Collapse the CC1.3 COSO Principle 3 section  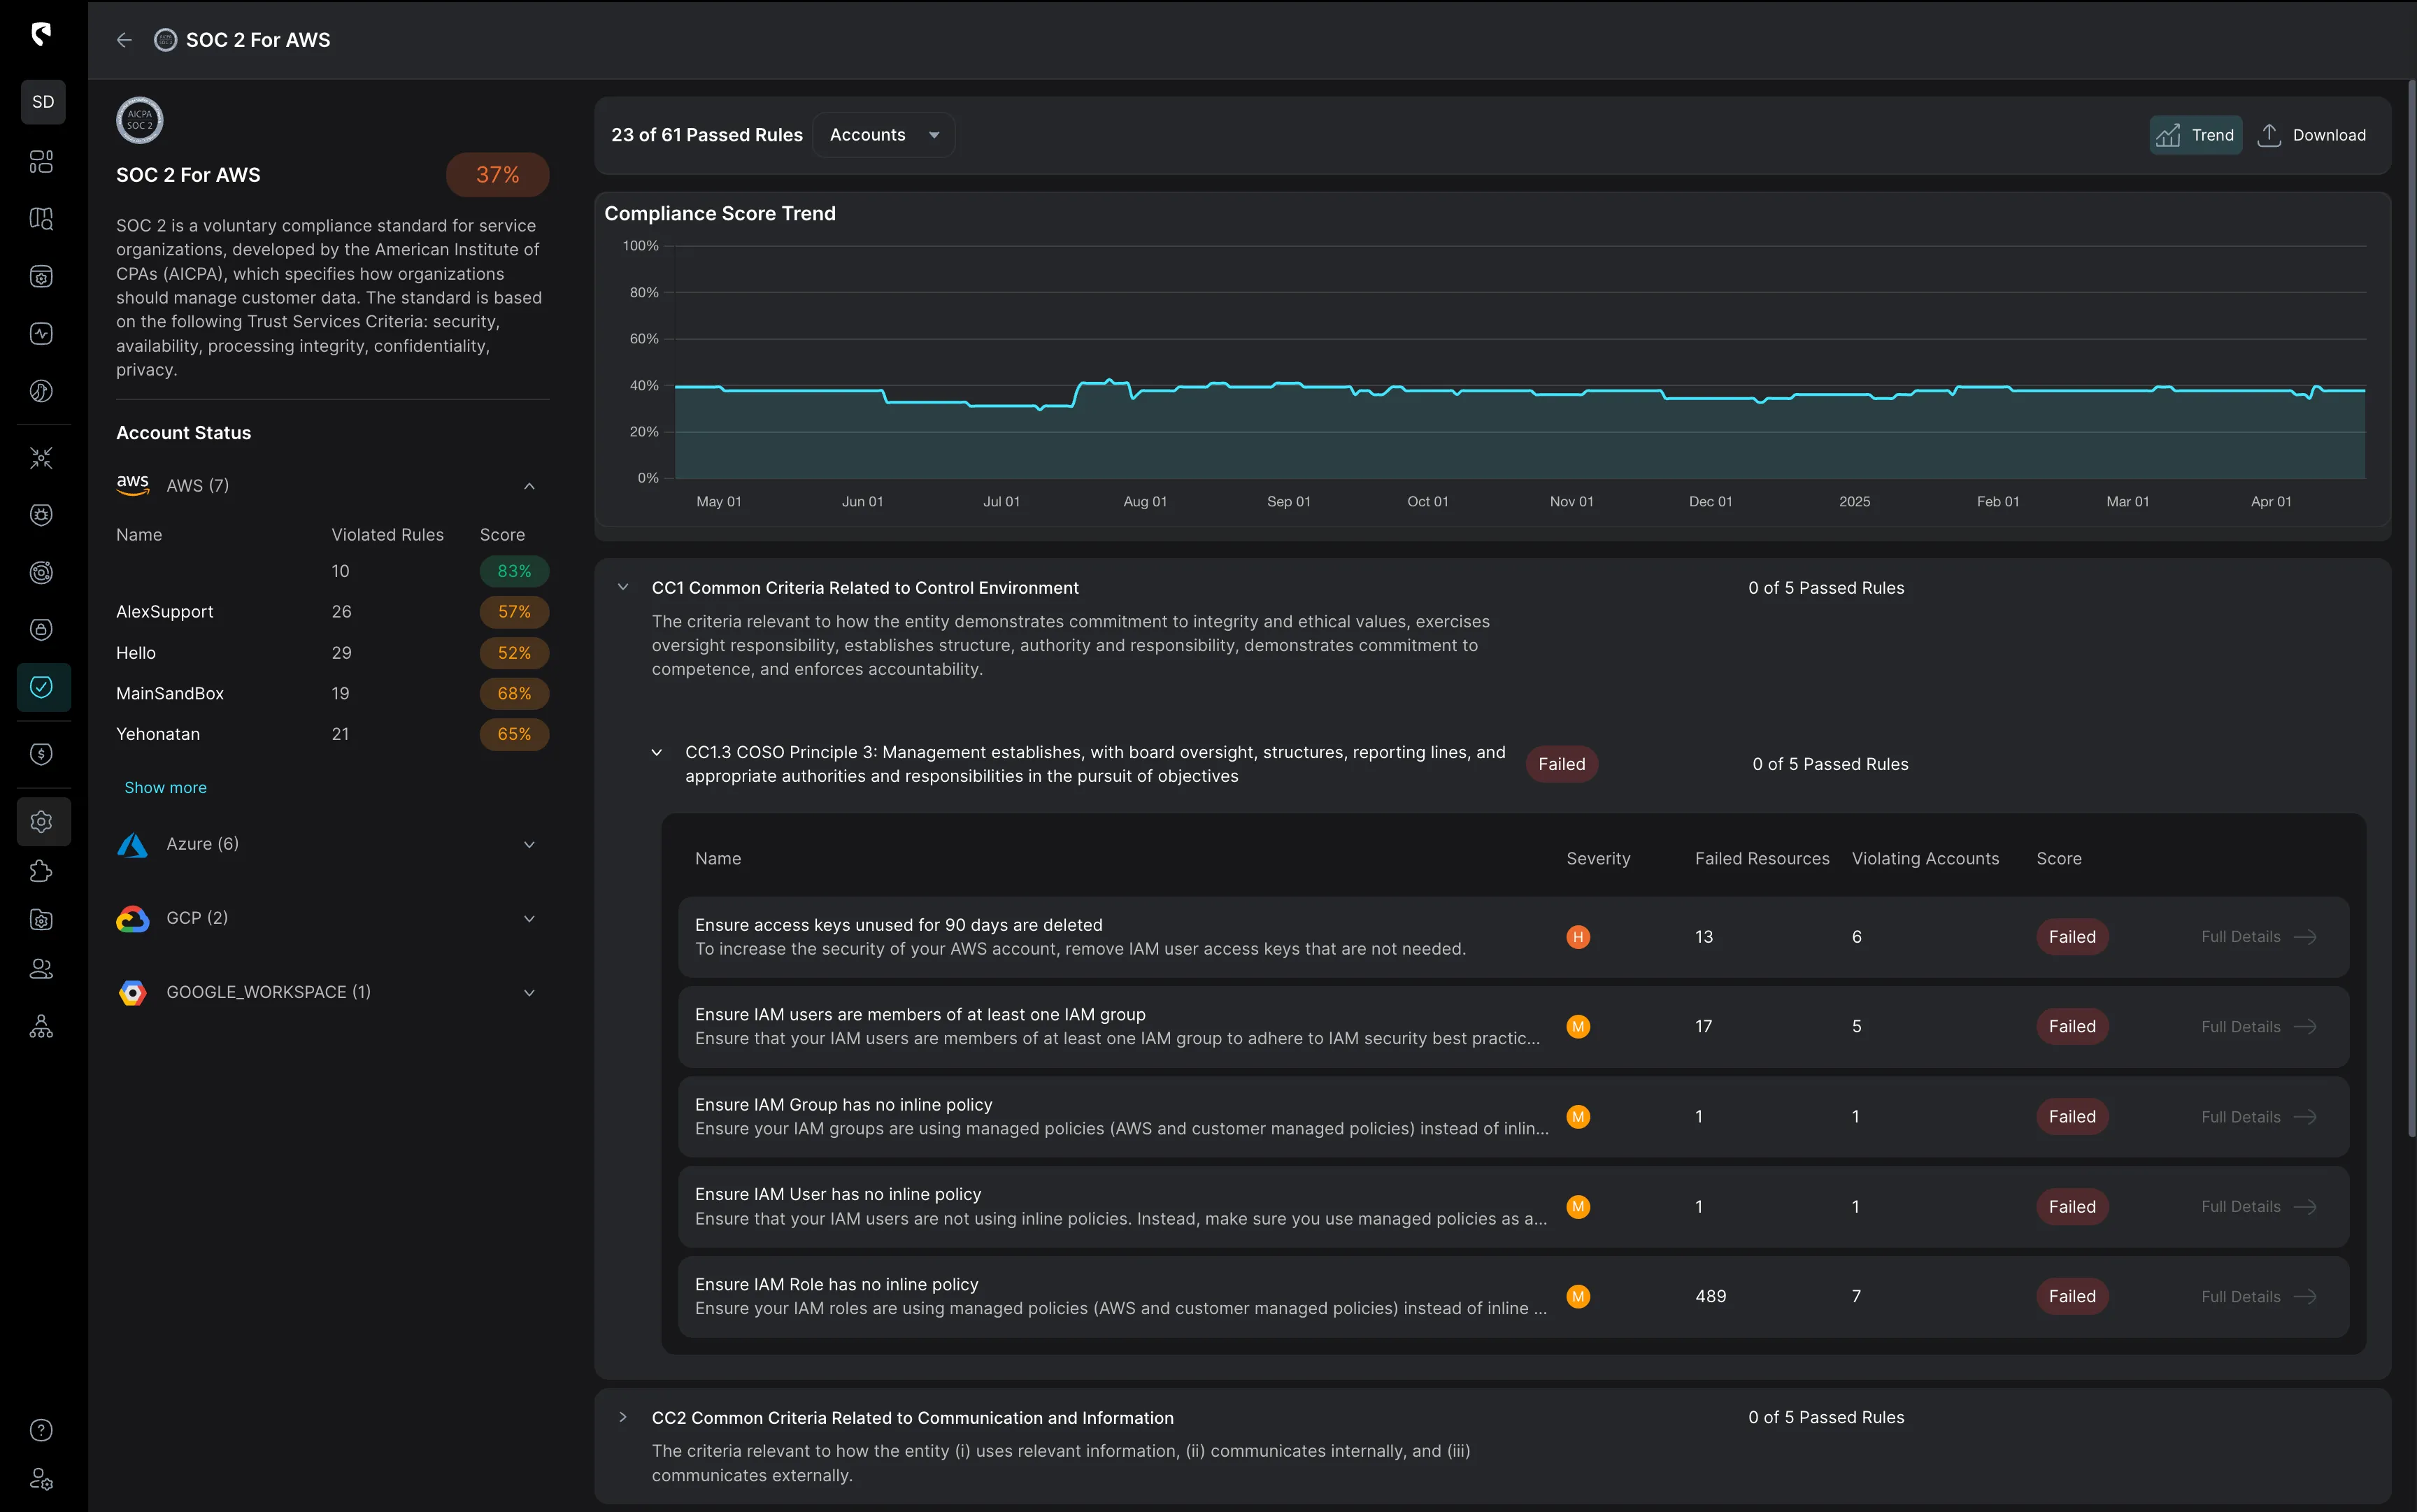657,753
